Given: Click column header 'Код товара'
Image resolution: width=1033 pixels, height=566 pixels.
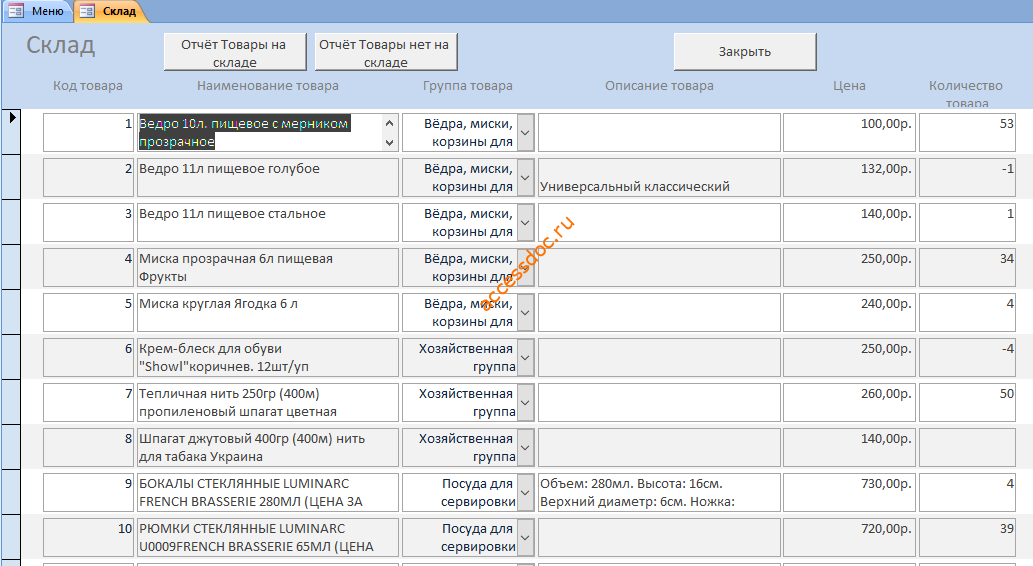Looking at the screenshot, I should 88,86.
